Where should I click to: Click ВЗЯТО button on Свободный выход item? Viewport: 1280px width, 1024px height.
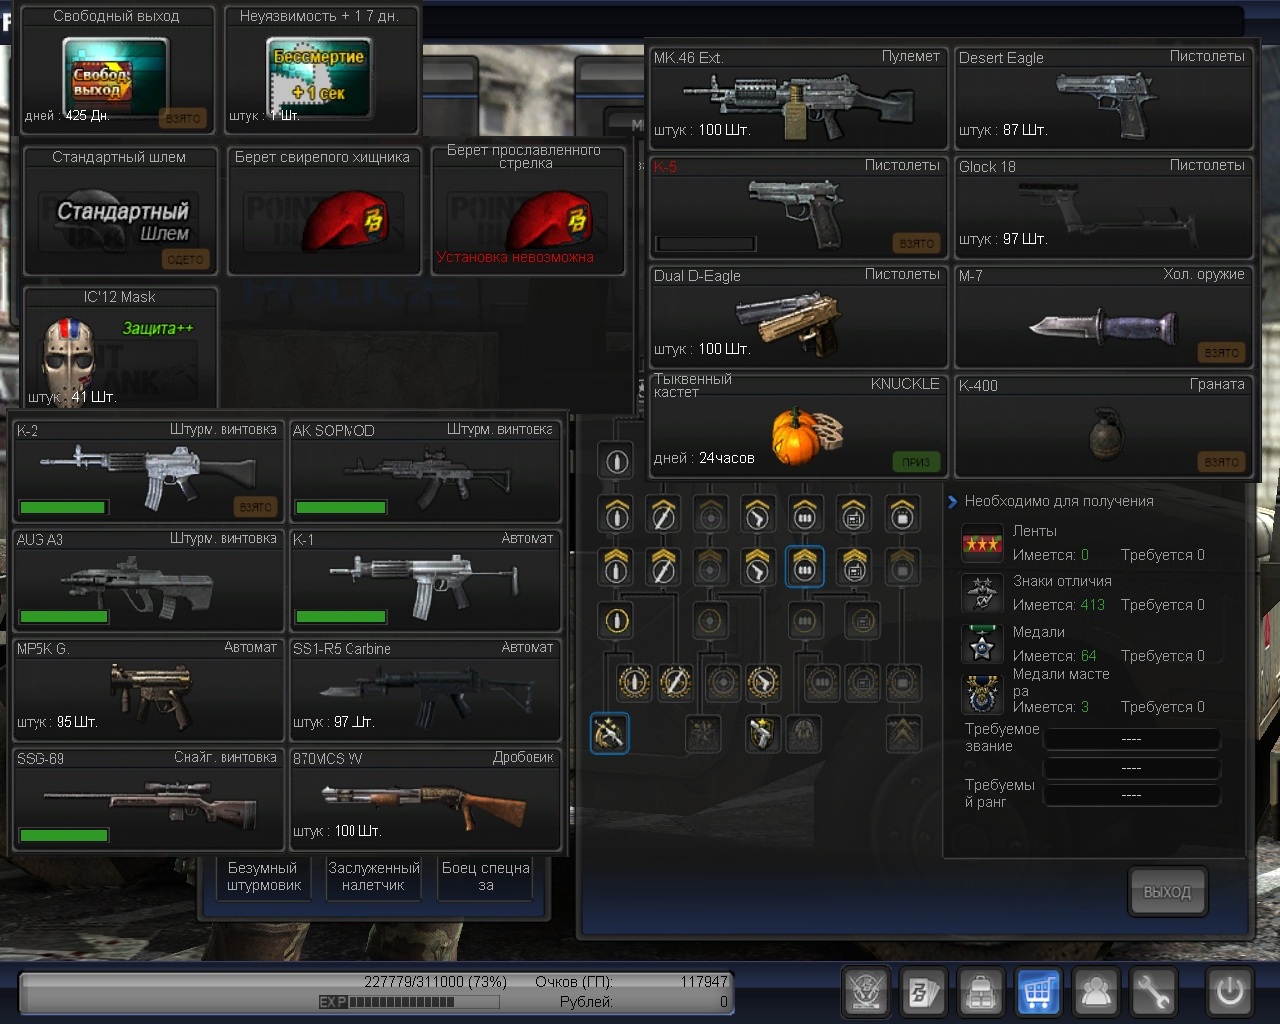183,118
